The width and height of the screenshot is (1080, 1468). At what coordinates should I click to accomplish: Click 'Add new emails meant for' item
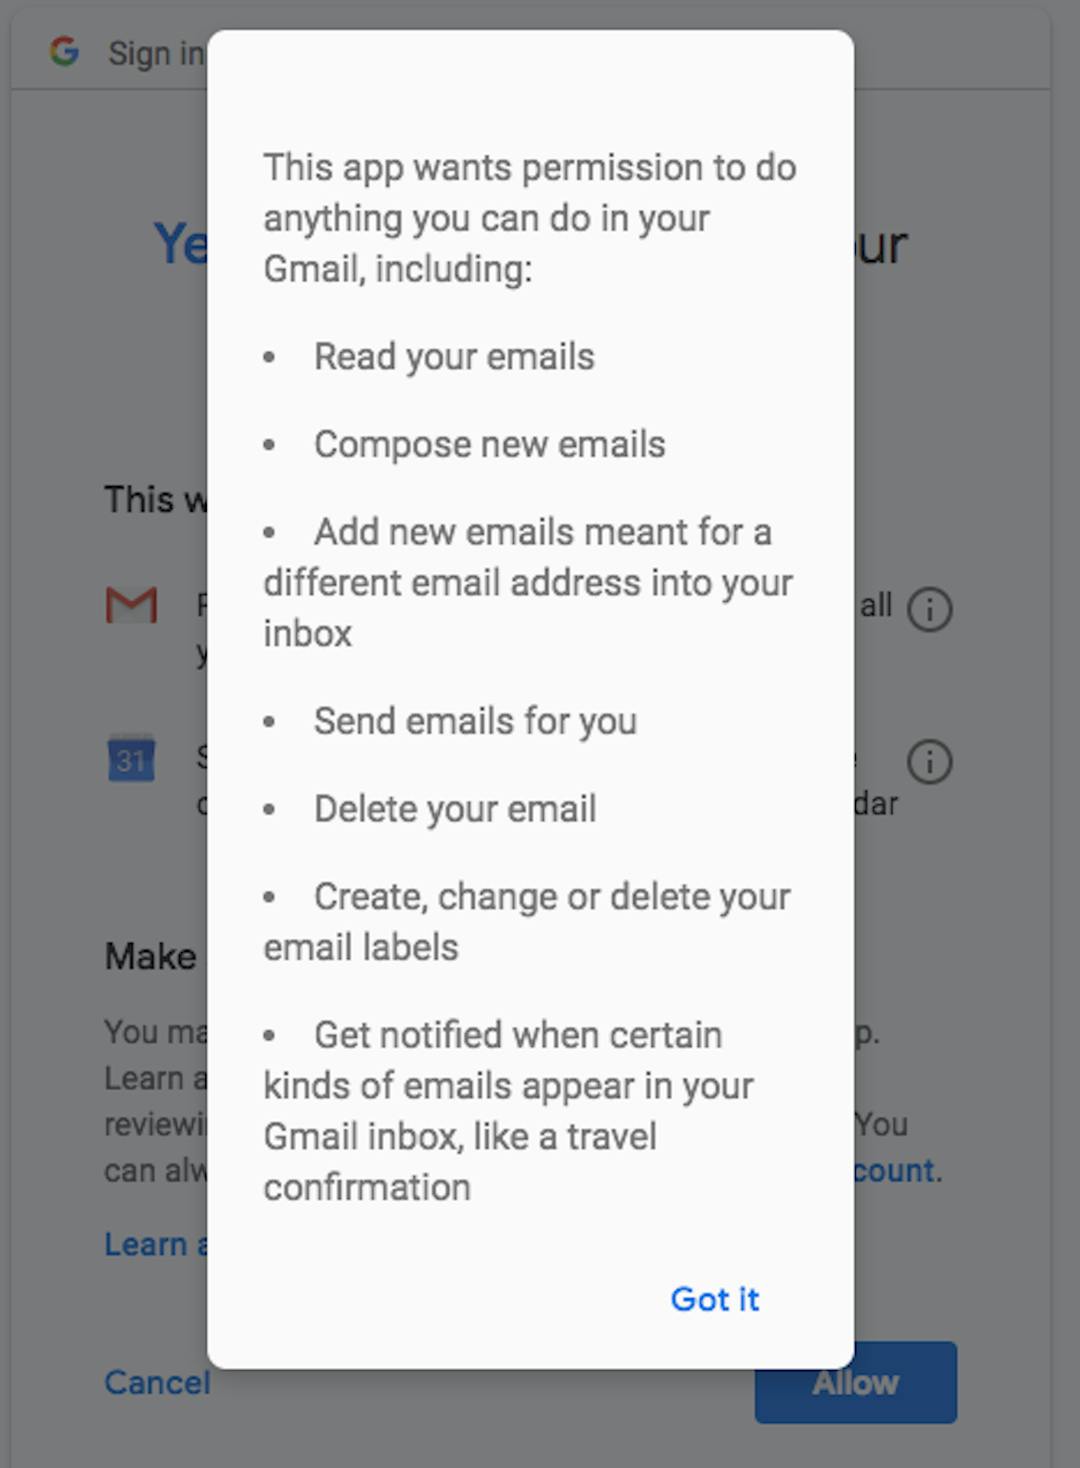point(528,583)
